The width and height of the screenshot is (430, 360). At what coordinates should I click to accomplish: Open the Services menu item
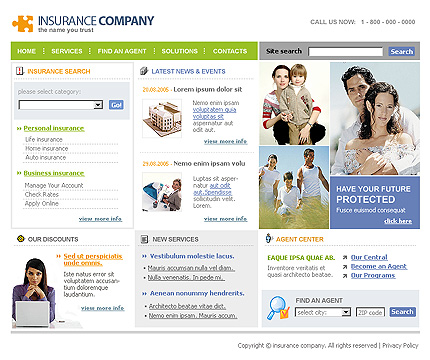67,51
